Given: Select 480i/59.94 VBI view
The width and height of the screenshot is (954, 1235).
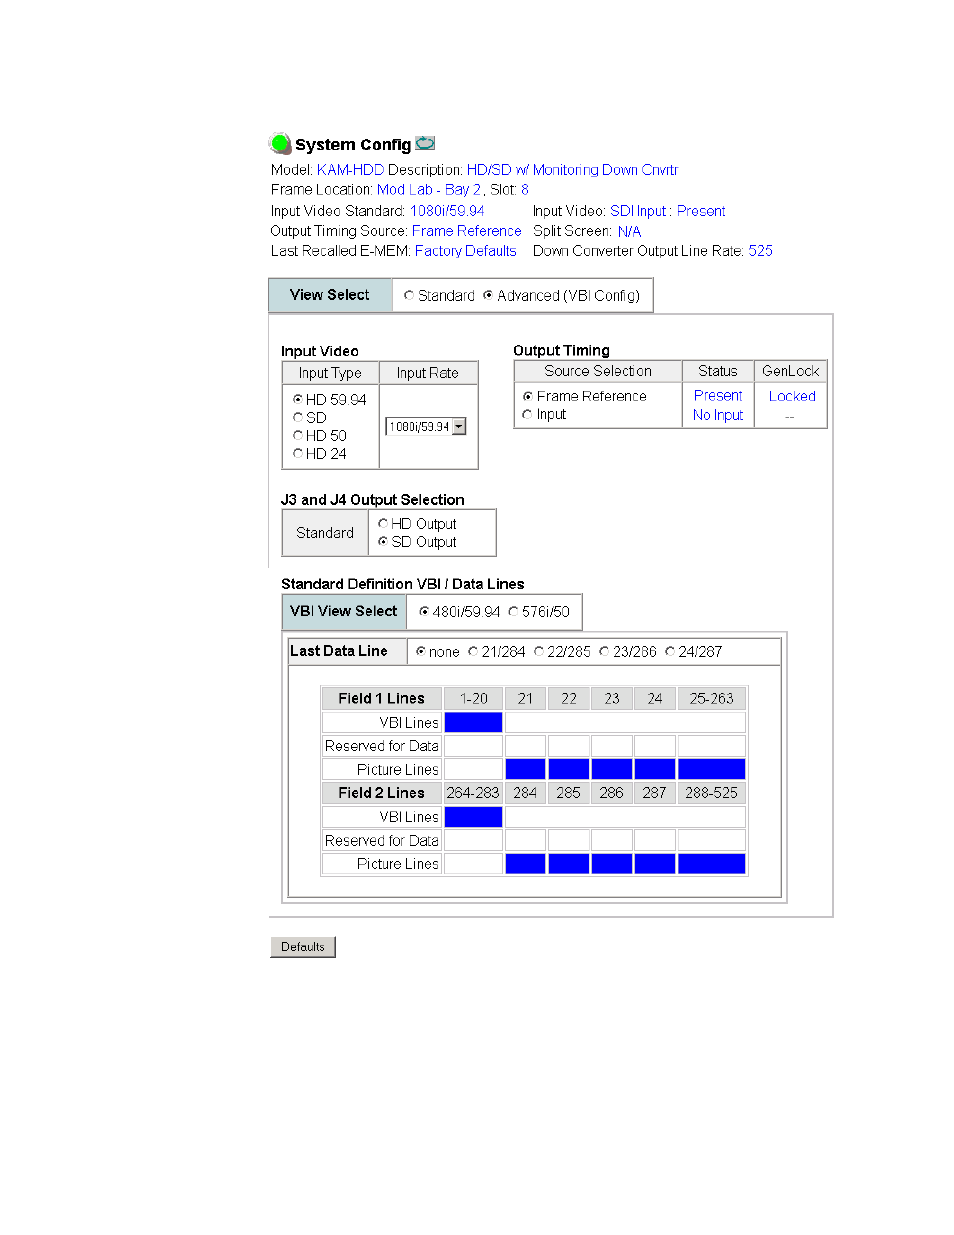Looking at the screenshot, I should 424,611.
